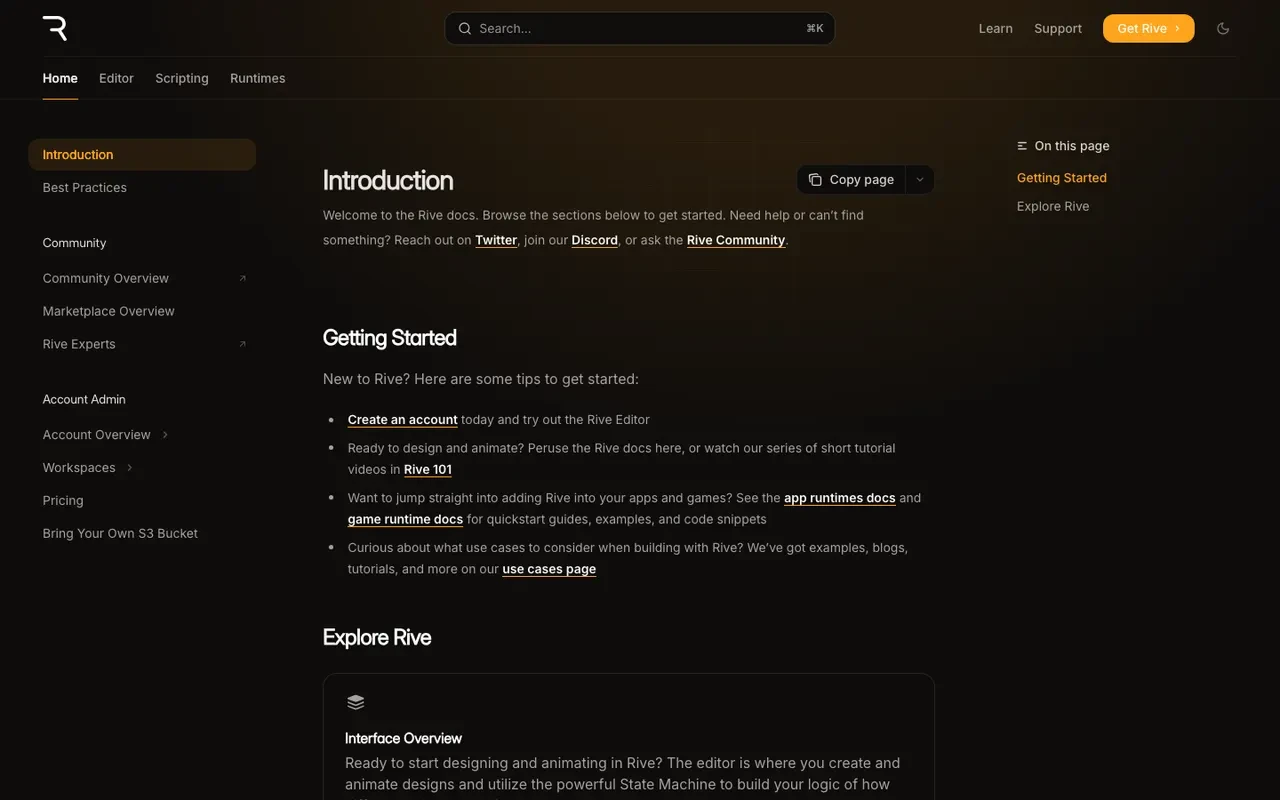
Task: Select the Runtimes tab
Action: point(258,78)
